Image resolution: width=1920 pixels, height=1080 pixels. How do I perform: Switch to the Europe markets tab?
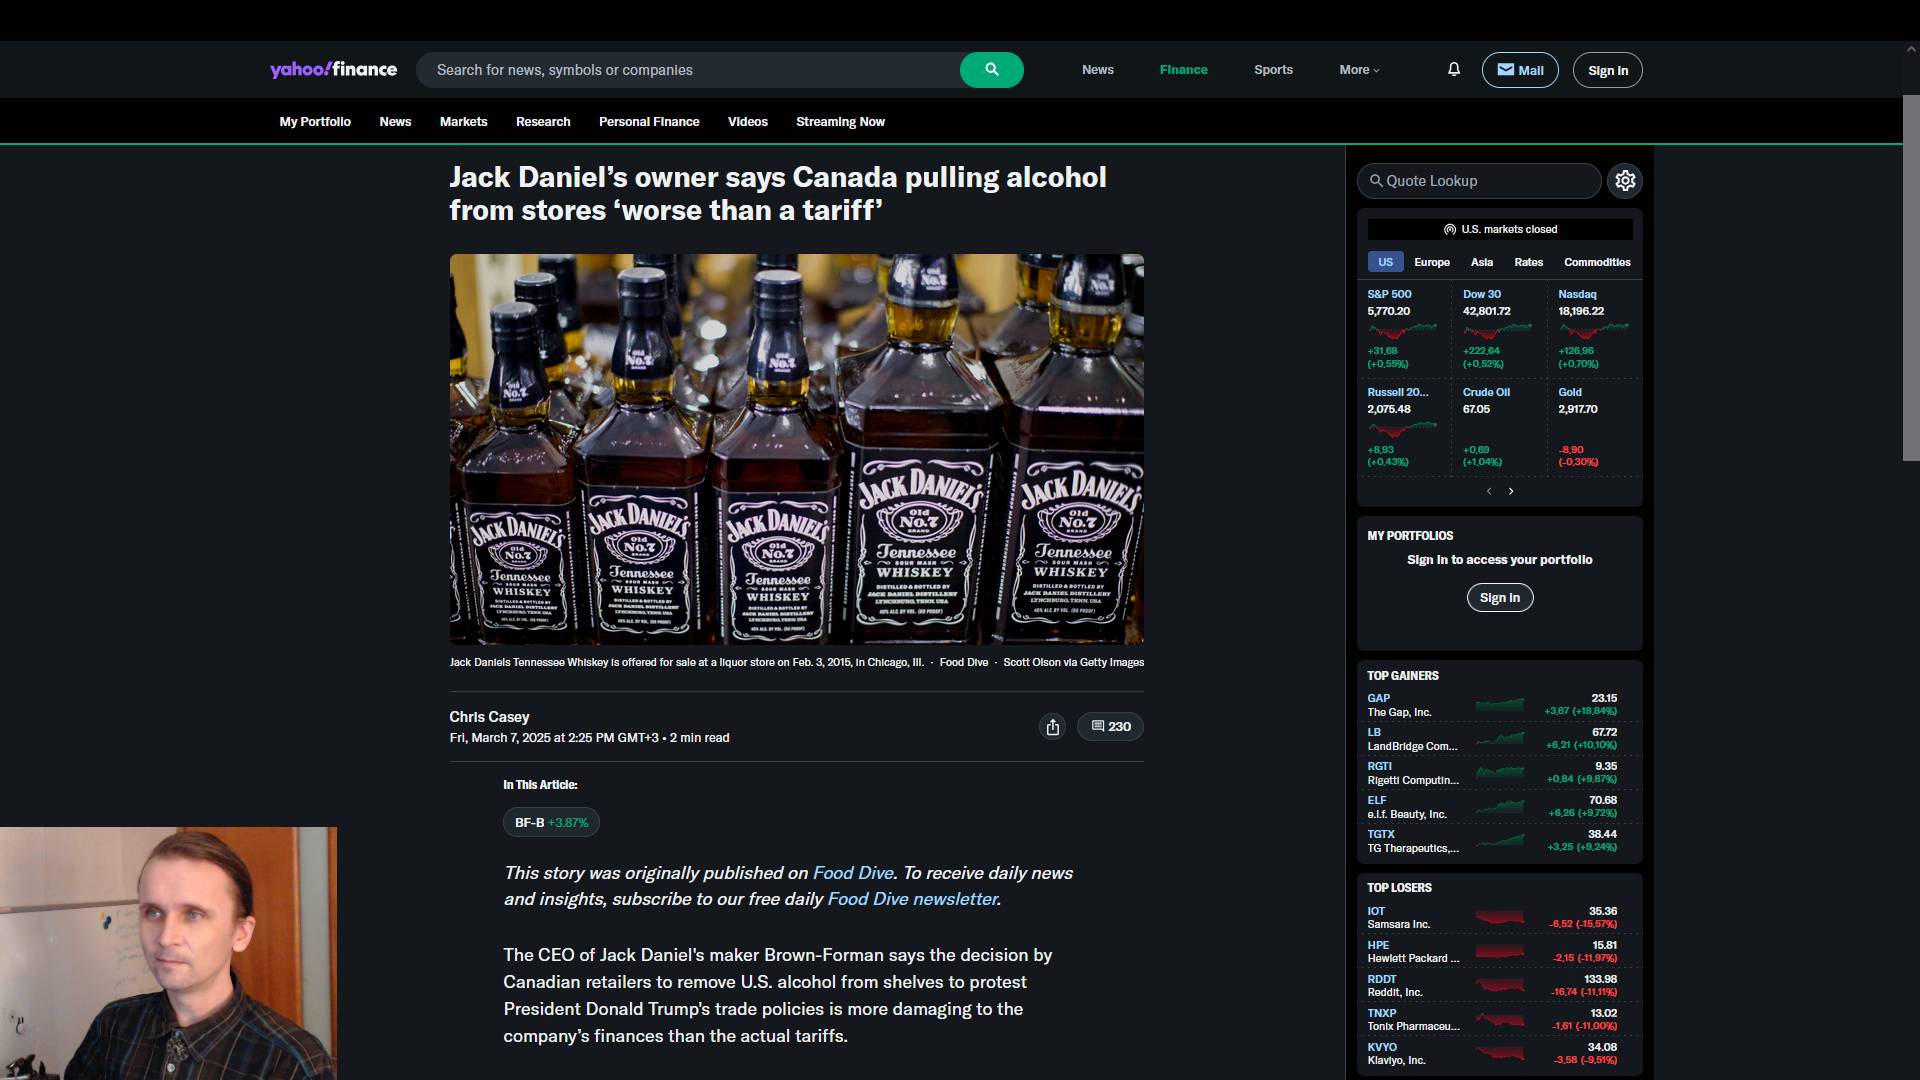point(1431,262)
